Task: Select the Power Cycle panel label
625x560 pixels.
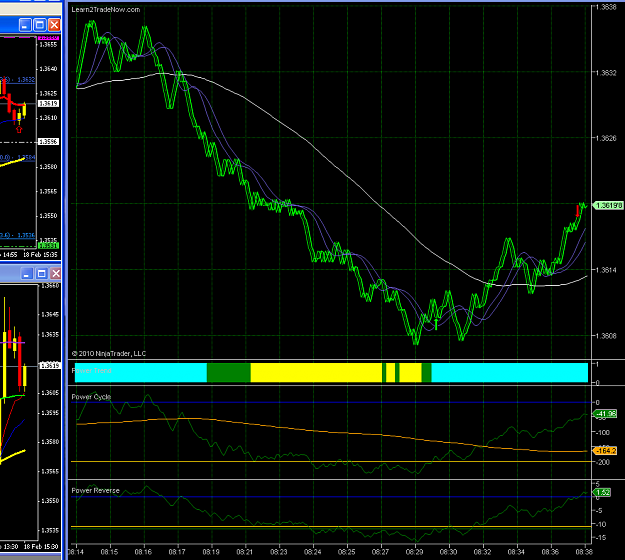Action: click(91, 397)
